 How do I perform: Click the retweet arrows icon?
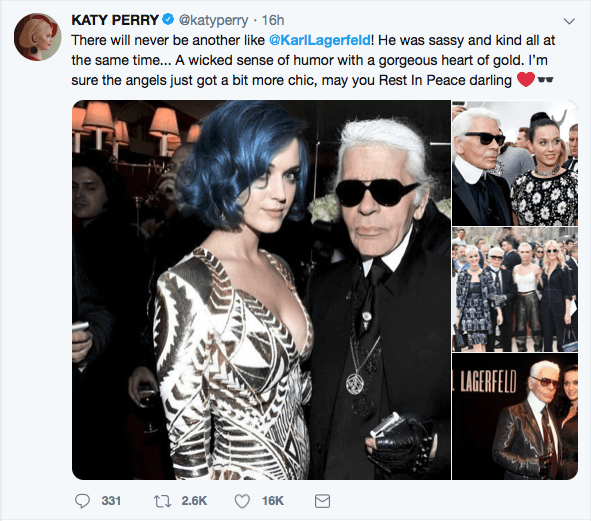click(162, 501)
